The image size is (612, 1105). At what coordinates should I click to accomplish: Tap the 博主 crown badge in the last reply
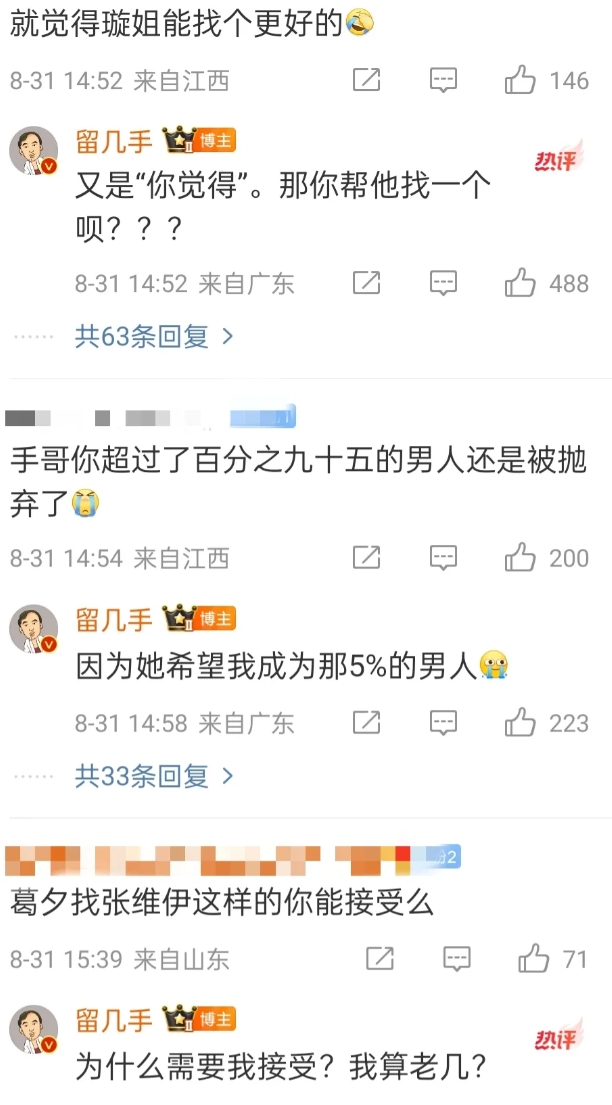(x=200, y=1020)
